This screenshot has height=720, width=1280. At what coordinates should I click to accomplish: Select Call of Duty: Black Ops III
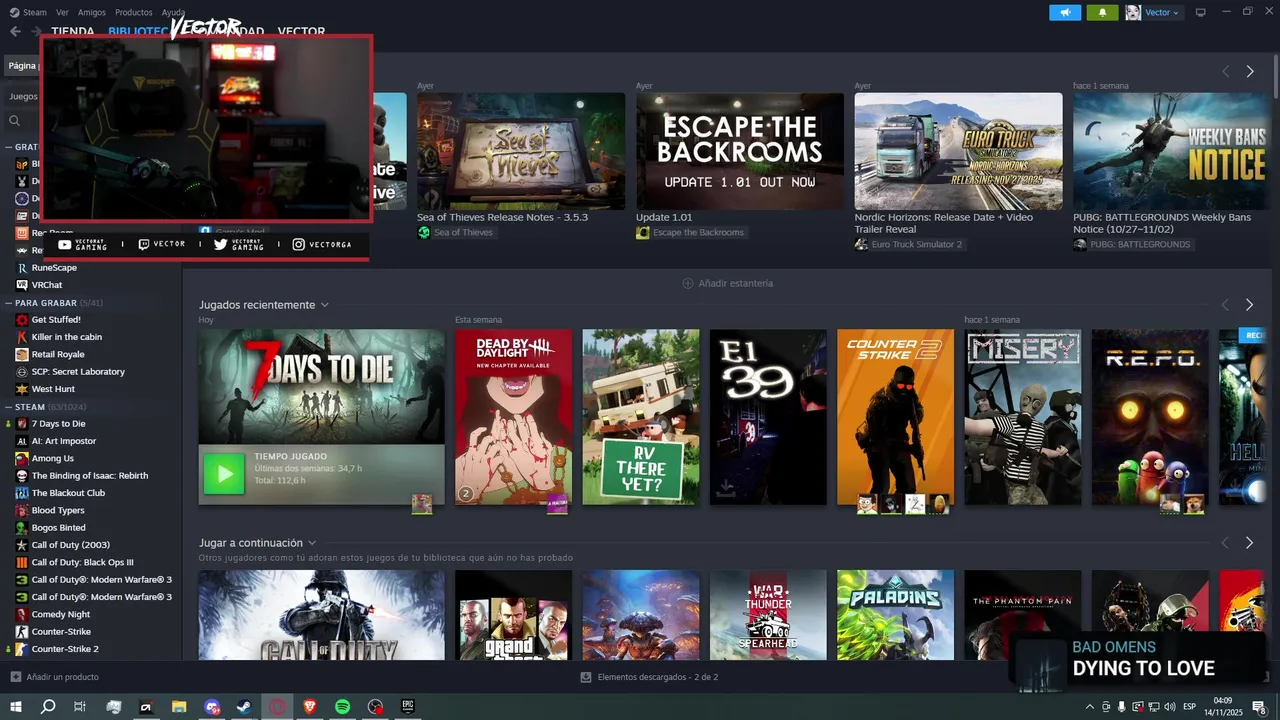[x=82, y=562]
